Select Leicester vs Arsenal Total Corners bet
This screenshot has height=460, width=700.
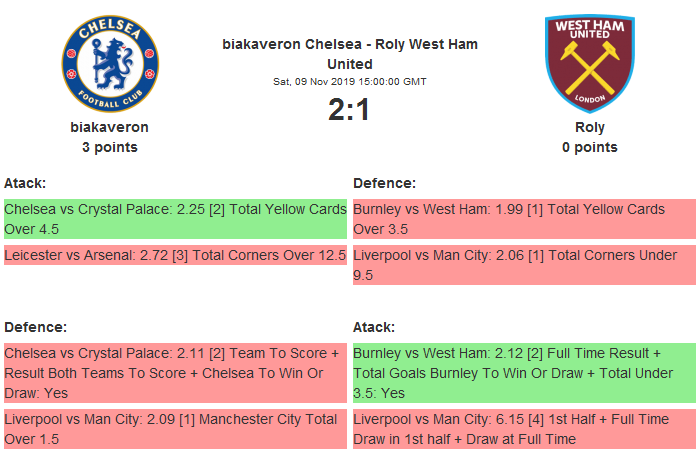[175, 255]
